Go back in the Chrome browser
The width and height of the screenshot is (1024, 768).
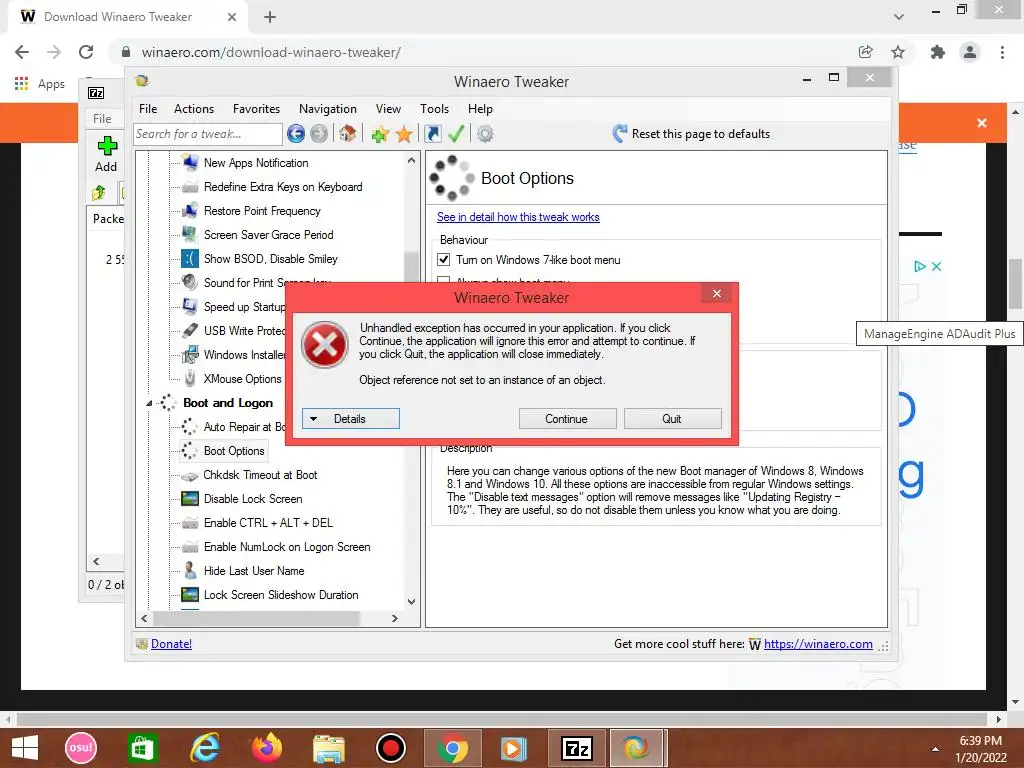click(x=22, y=52)
